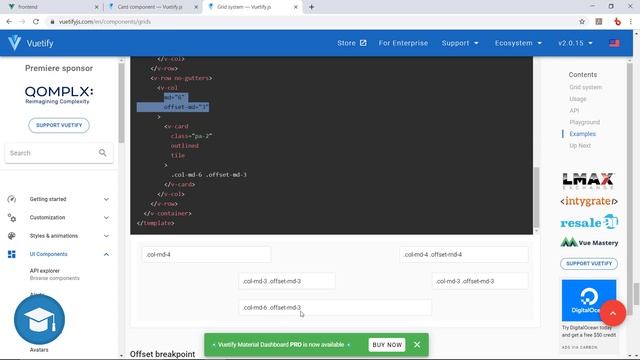The width and height of the screenshot is (640, 360).
Task: Click the Customization gears icon
Action: click(x=11, y=218)
